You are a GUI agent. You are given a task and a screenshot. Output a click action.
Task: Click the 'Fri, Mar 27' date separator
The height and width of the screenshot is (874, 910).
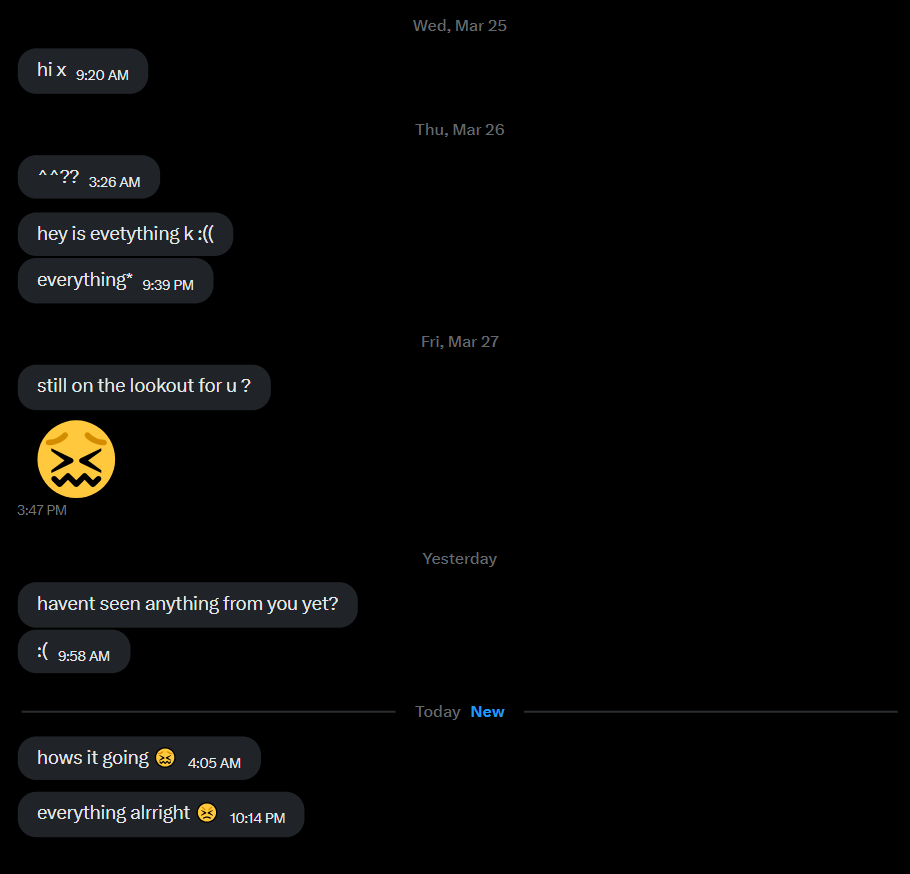(x=460, y=341)
